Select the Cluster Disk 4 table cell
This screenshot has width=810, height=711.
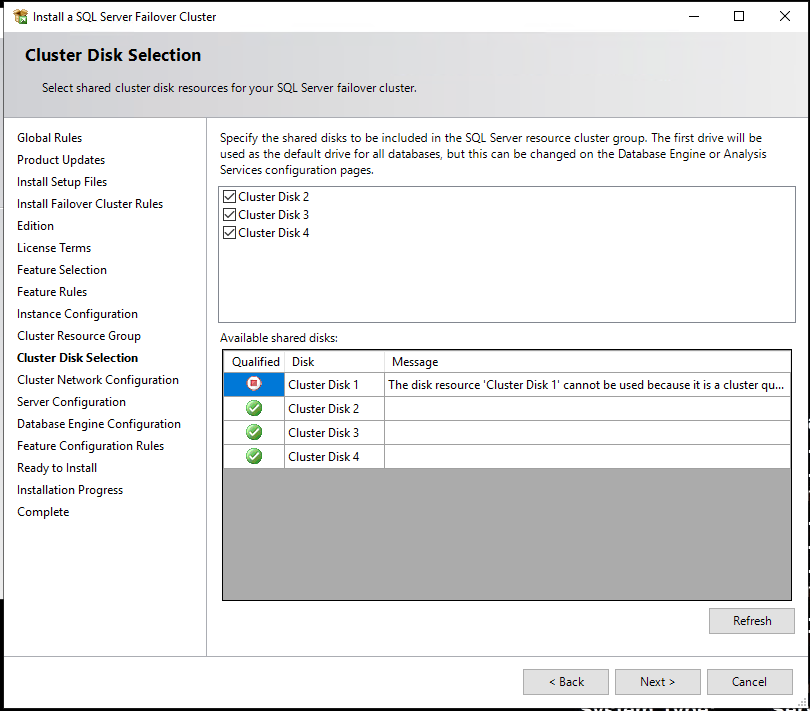click(x=334, y=457)
